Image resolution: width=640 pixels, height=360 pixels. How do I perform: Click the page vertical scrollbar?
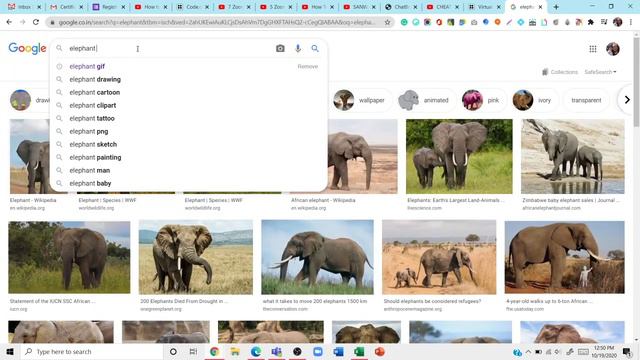(x=636, y=82)
